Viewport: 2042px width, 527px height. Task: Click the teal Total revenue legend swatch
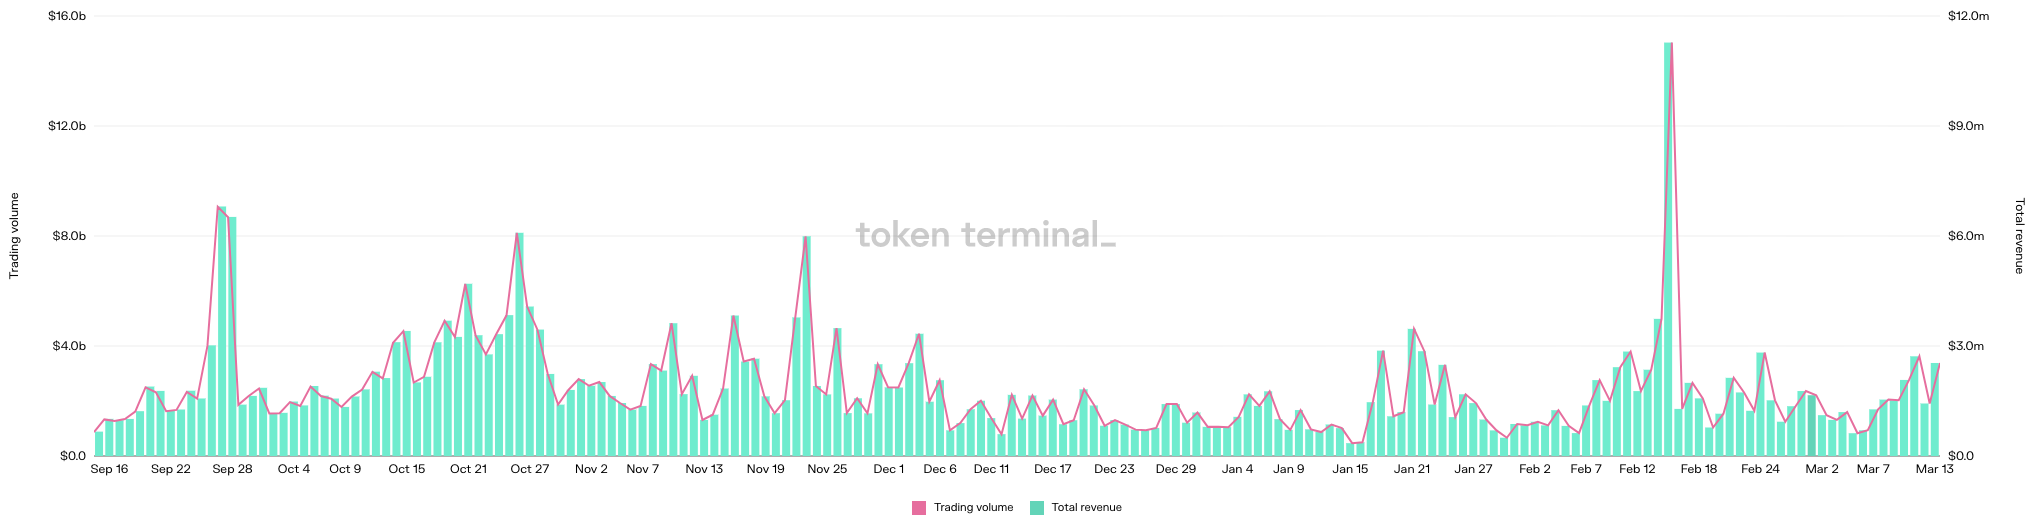(x=1036, y=508)
